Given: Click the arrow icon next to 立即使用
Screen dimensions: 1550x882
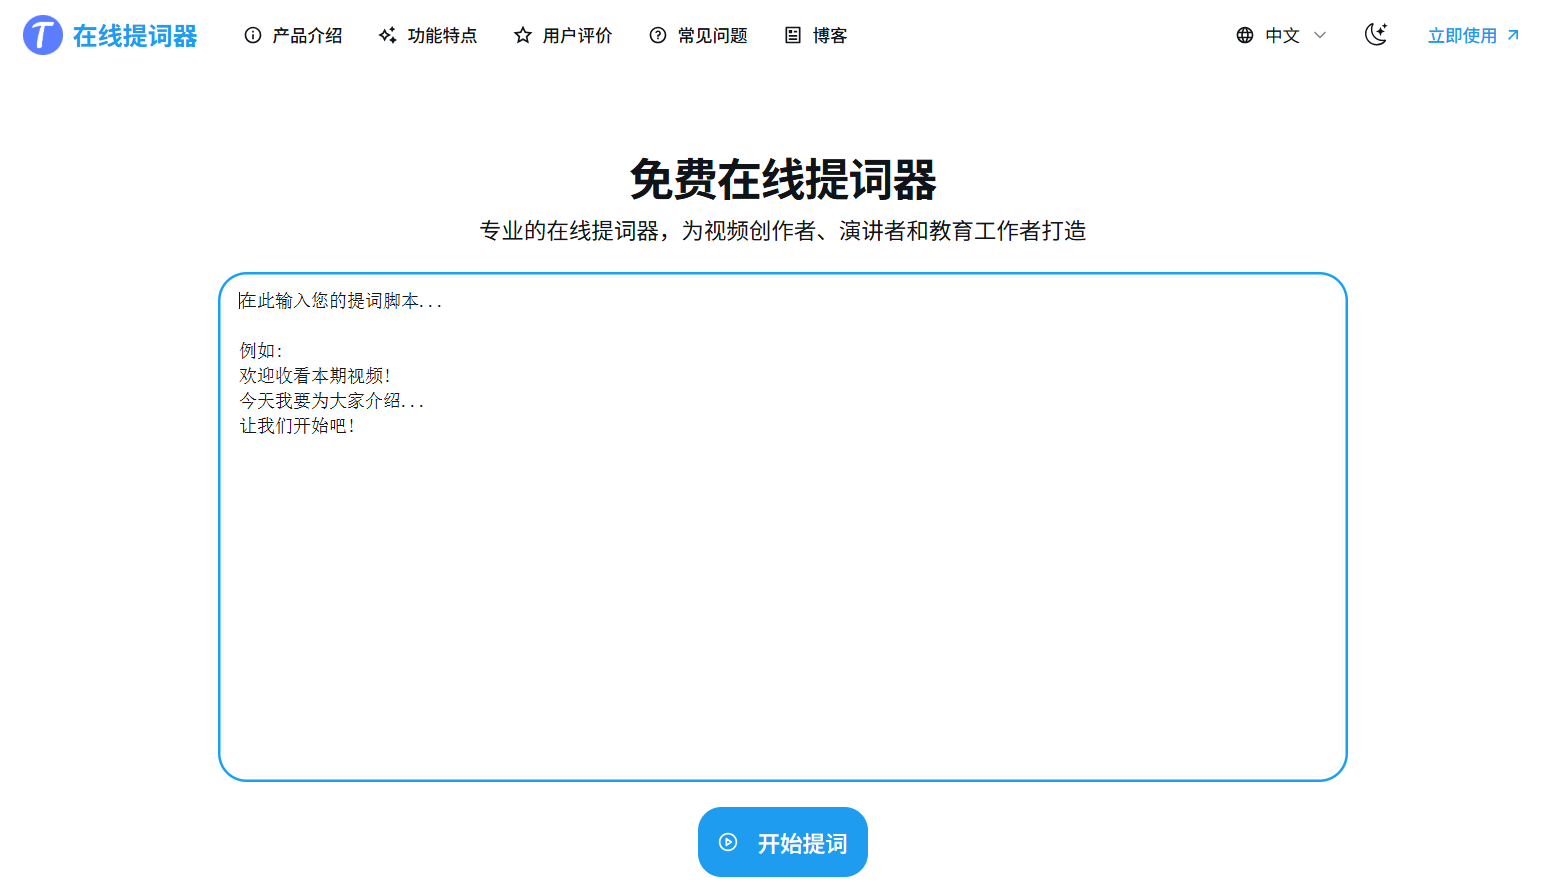Looking at the screenshot, I should [x=1513, y=35].
